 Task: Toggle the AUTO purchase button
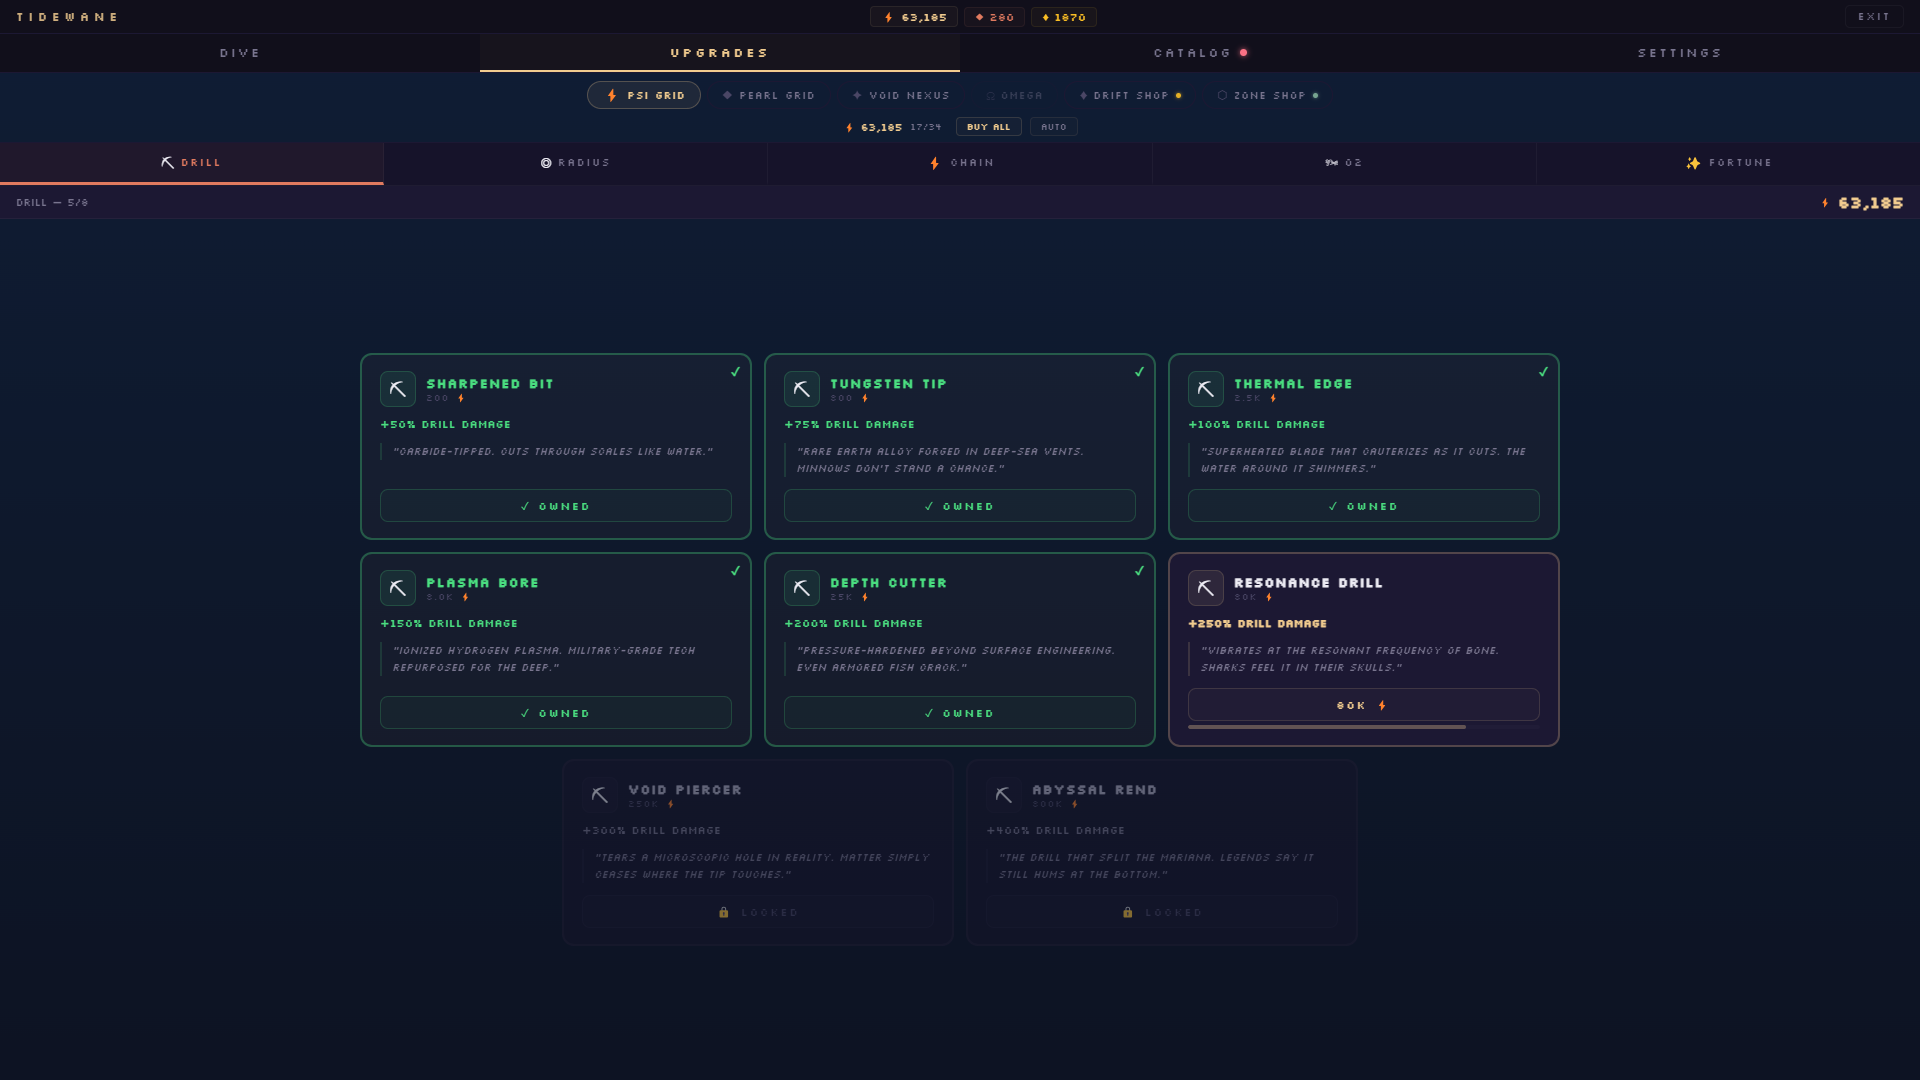tap(1053, 127)
